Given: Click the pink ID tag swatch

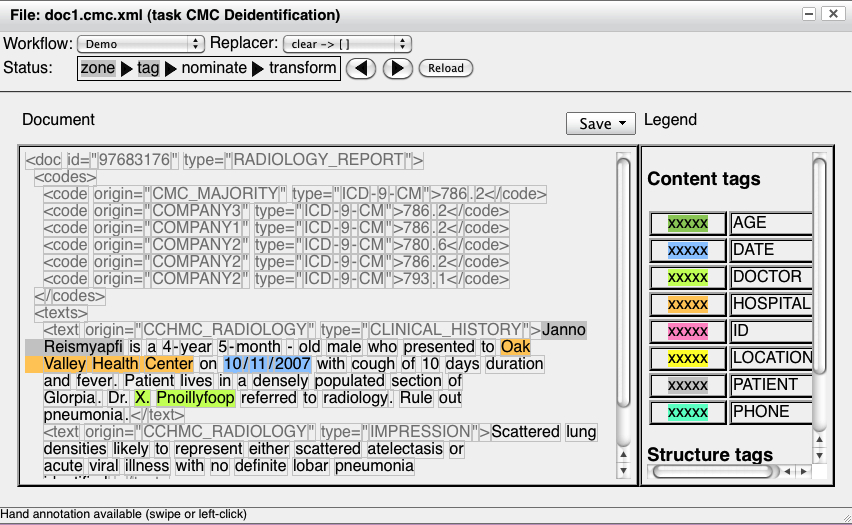Looking at the screenshot, I should 687,331.
